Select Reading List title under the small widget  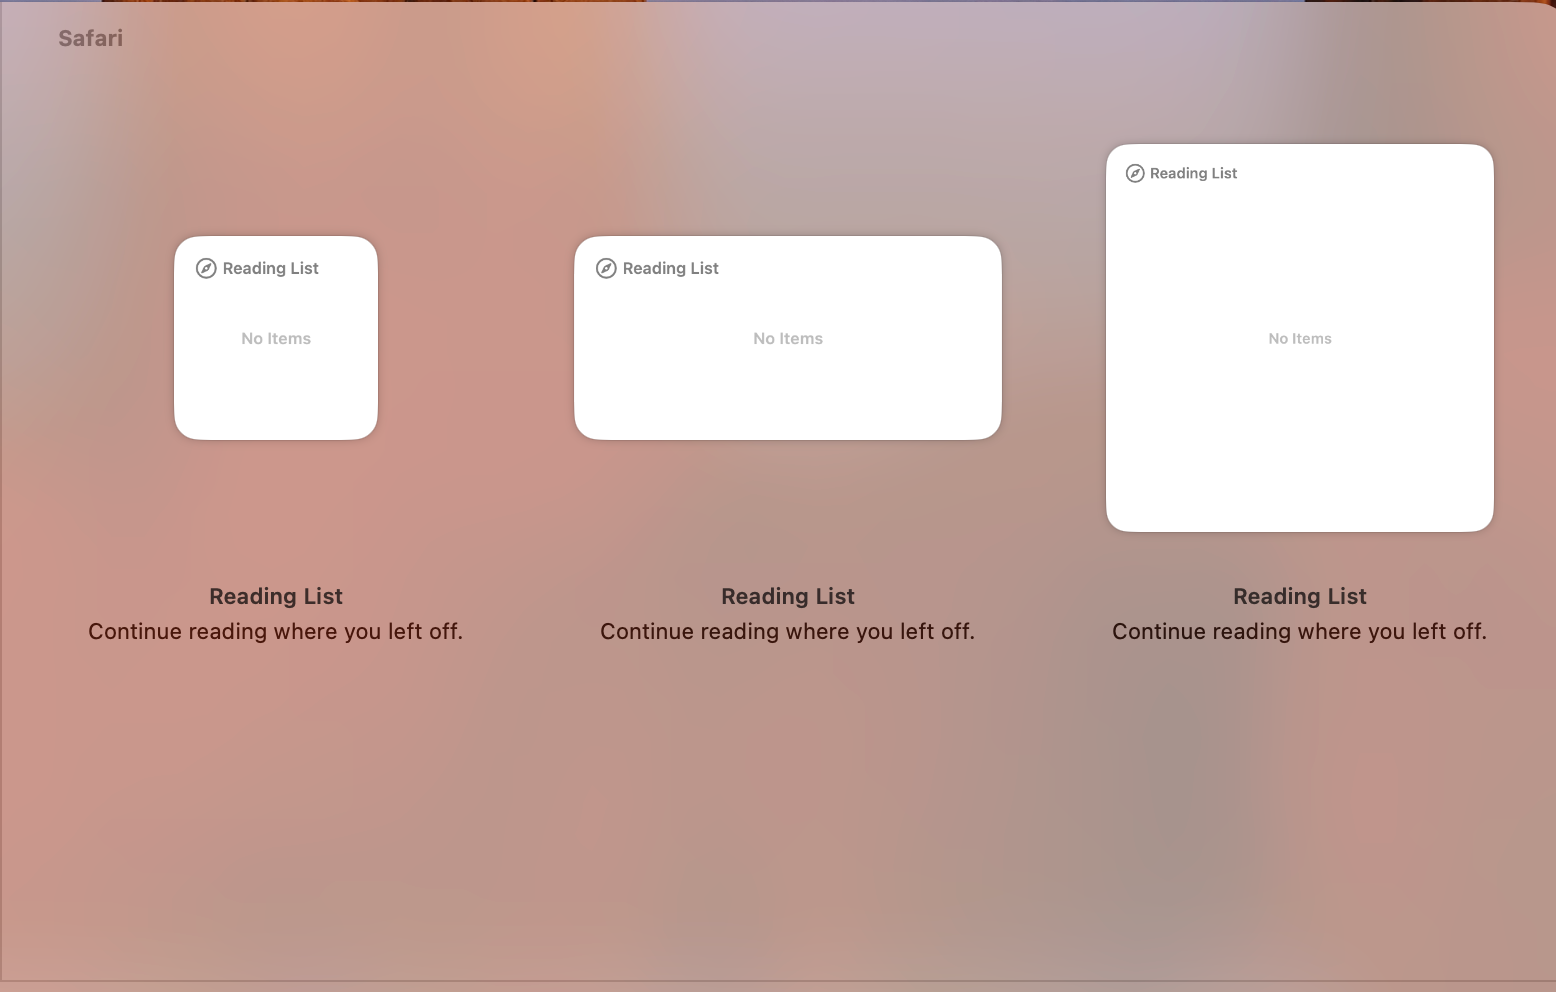coord(276,596)
